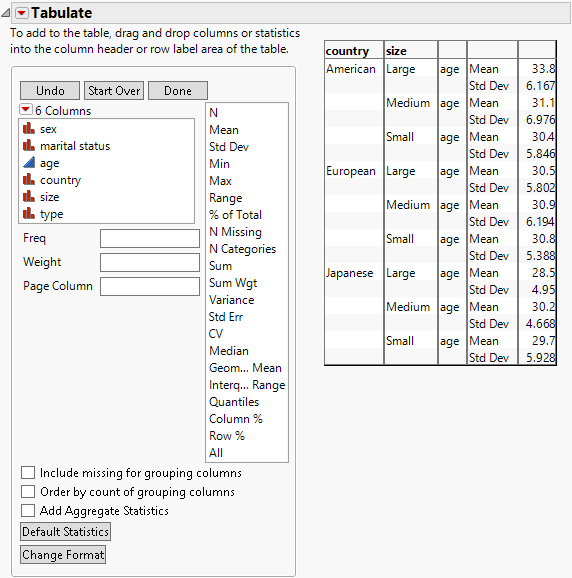Open Default Statistics settings
The height and width of the screenshot is (578, 572).
65,532
